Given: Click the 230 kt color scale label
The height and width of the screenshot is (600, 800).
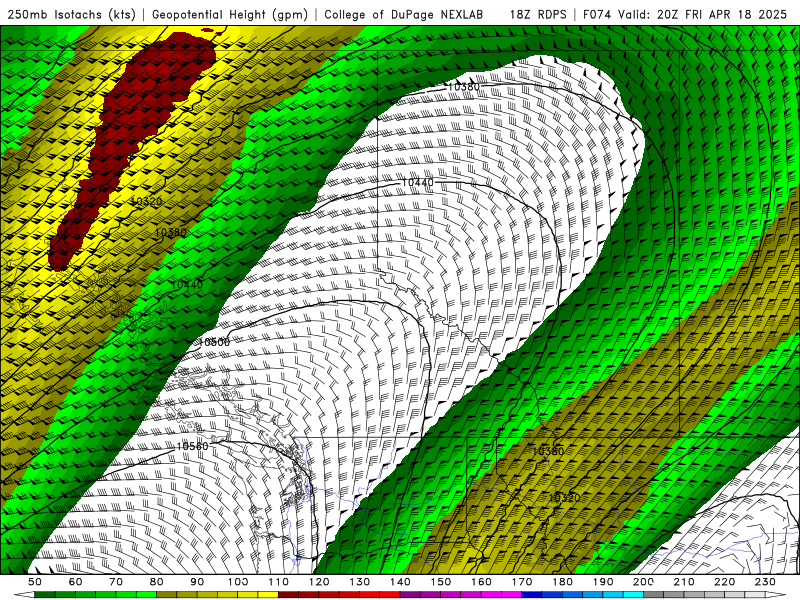Looking at the screenshot, I should click(765, 582).
